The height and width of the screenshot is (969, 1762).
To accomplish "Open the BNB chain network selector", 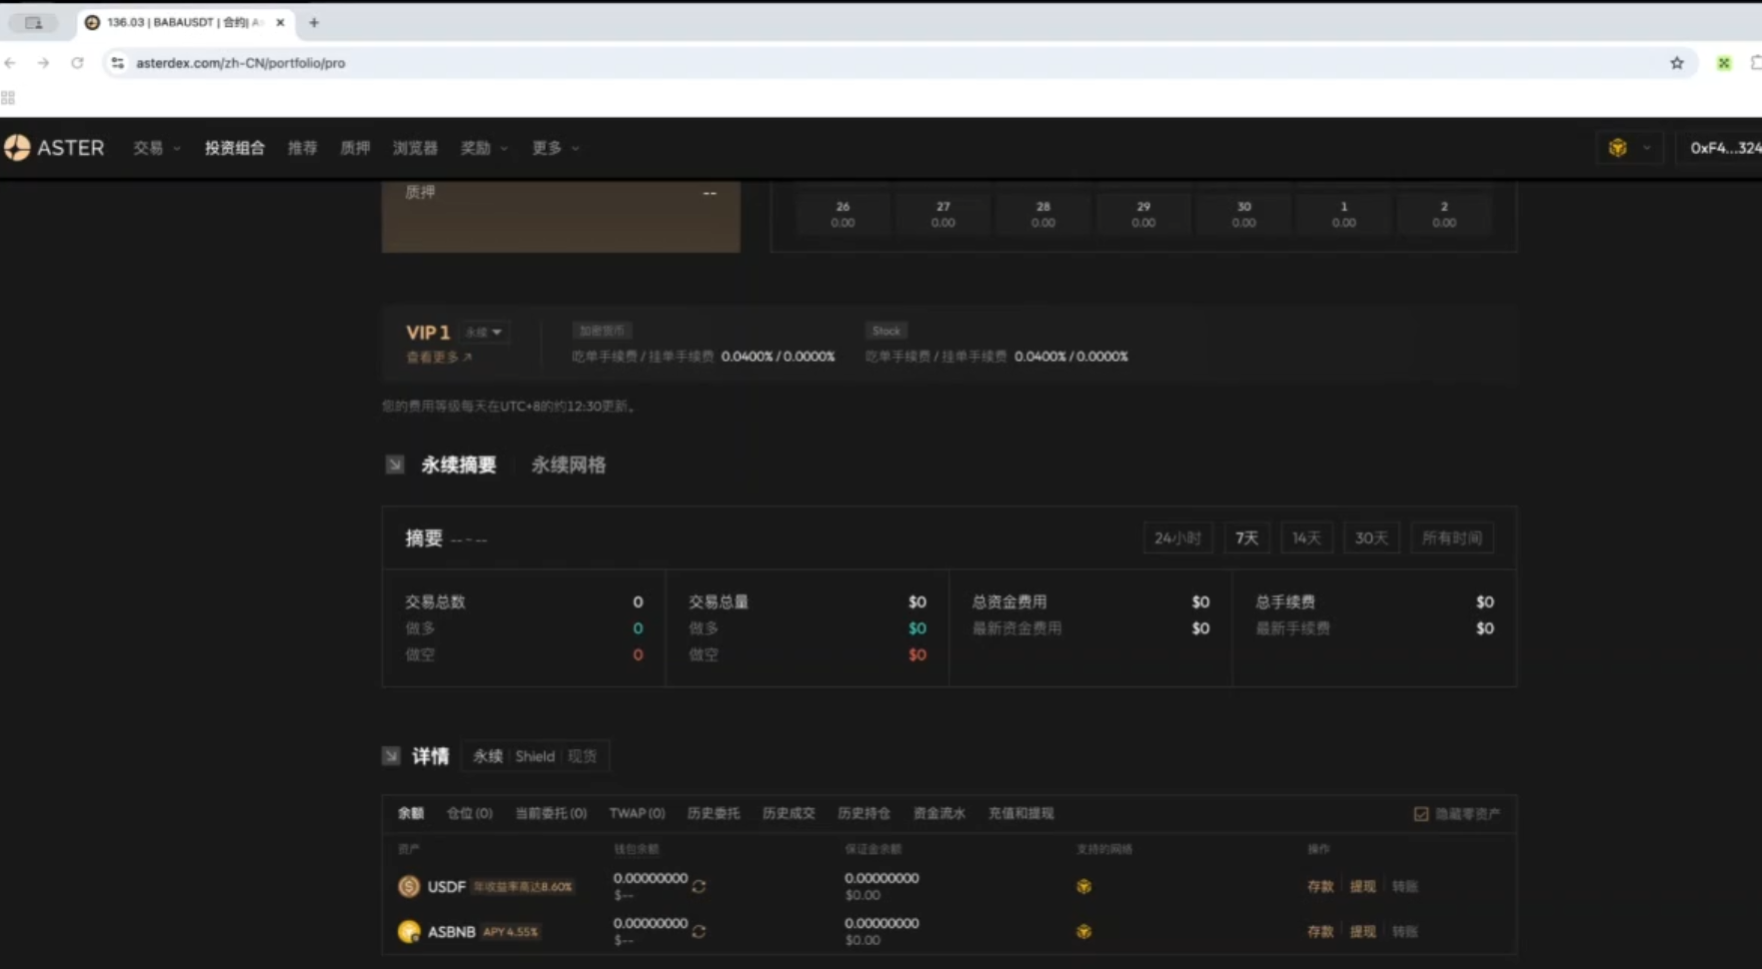I will coord(1628,148).
